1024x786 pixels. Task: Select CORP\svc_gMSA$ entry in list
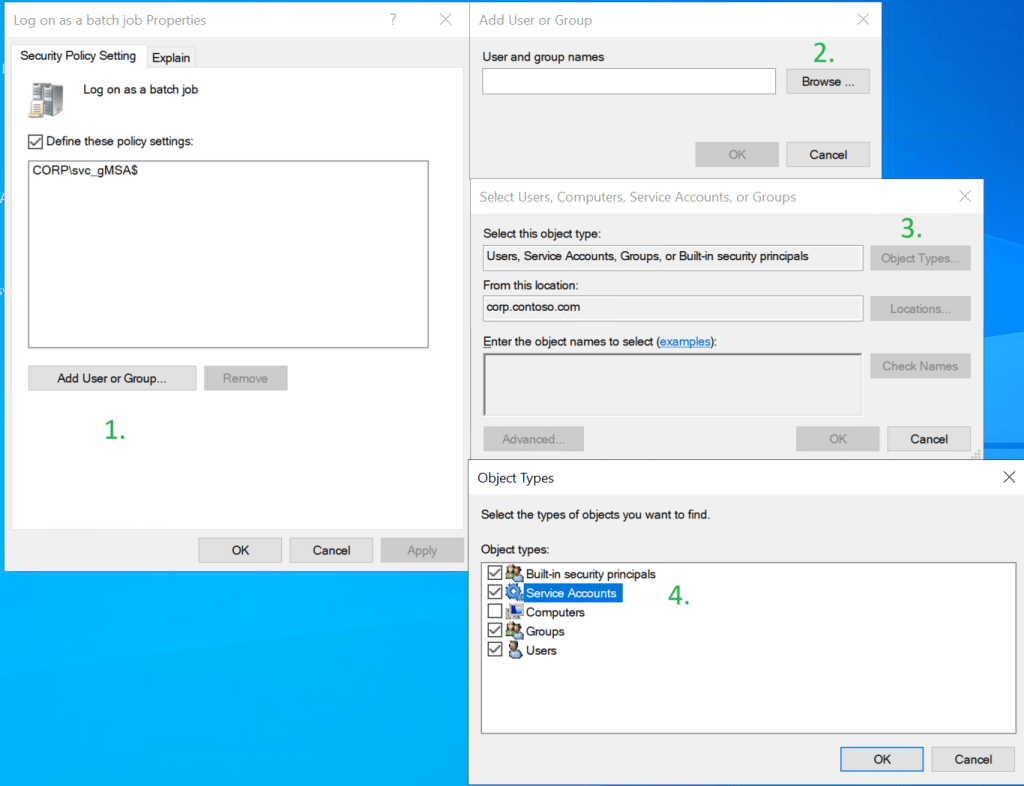tap(85, 171)
